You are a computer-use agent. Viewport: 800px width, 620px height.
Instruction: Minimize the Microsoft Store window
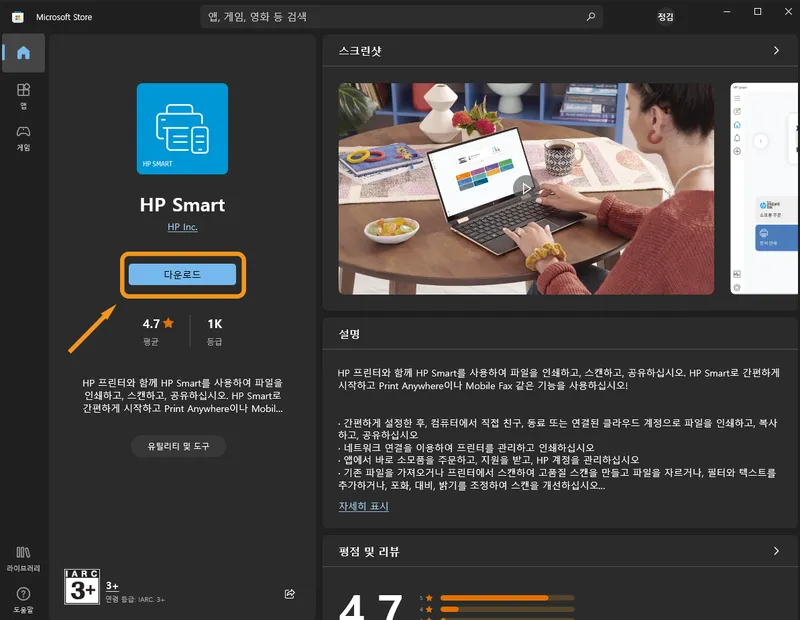[727, 12]
